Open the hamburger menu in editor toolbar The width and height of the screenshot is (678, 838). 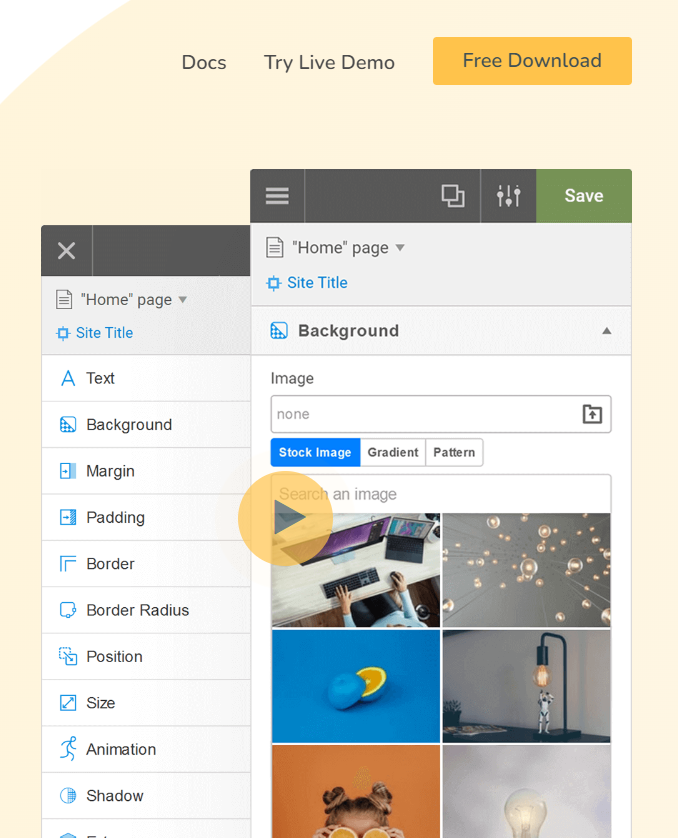point(277,196)
